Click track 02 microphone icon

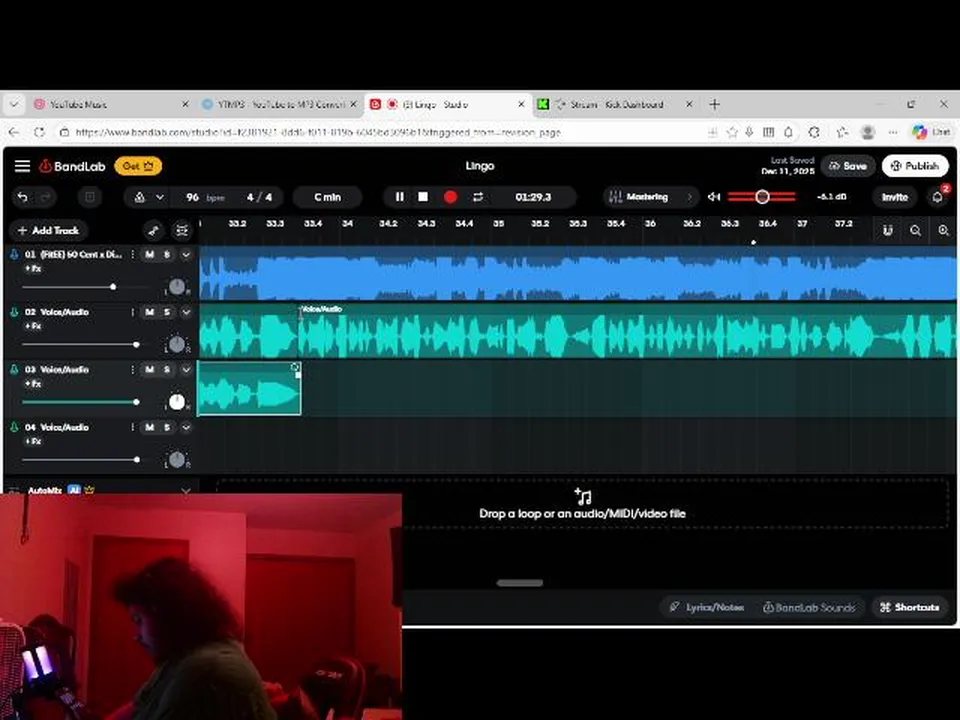[14, 312]
